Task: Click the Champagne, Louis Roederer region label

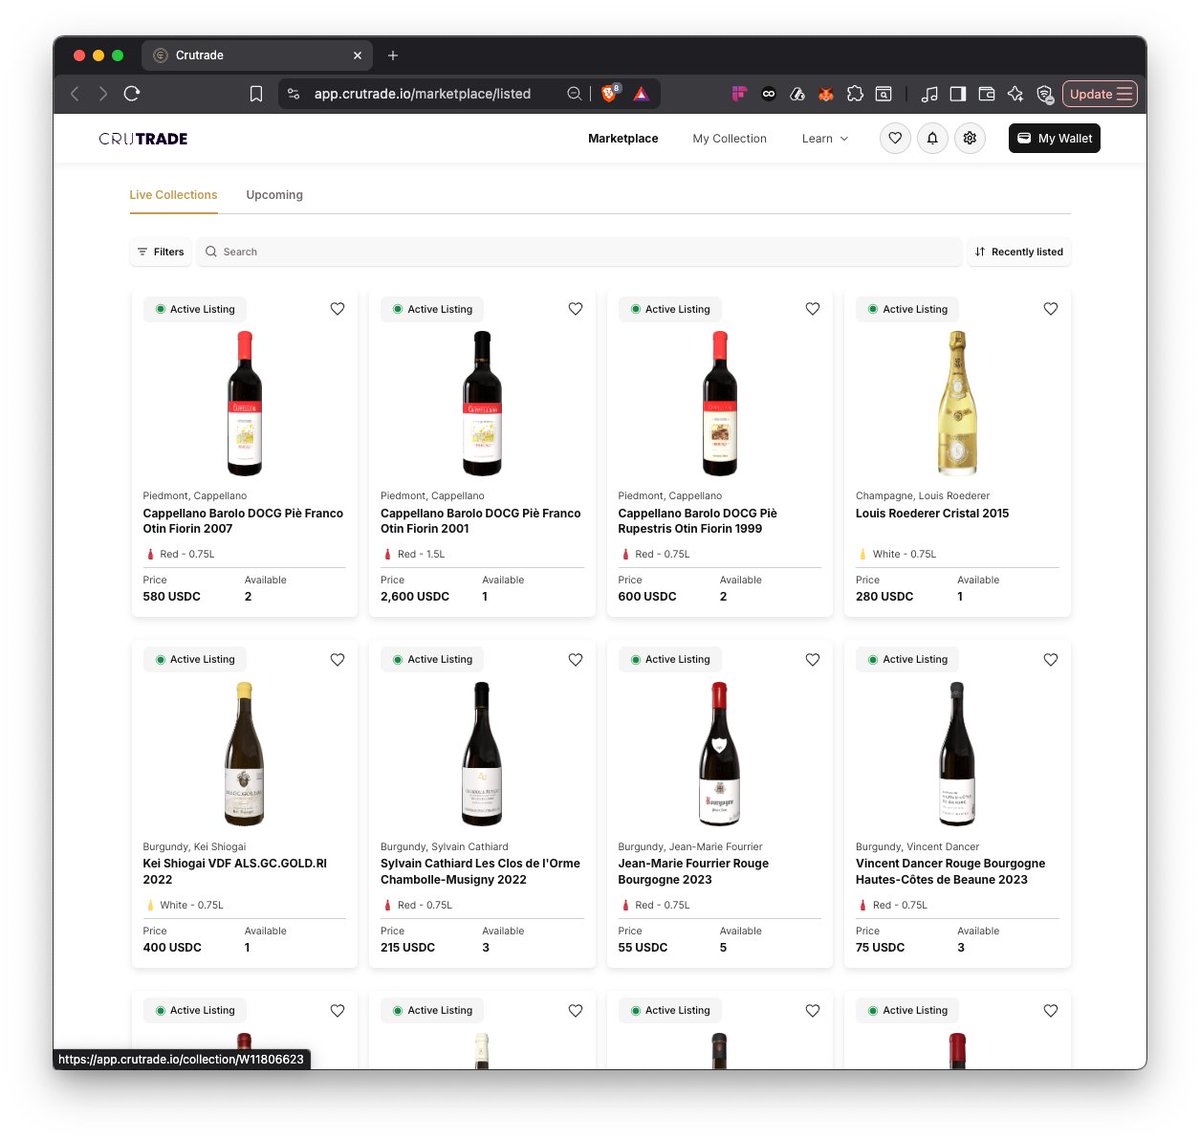Action: tap(922, 496)
